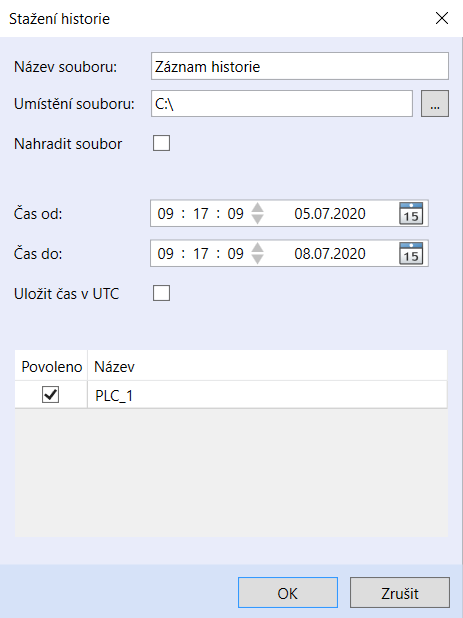463x618 pixels.
Task: Uncheck the PLC_1 Povoleno checkbox
Action: [x=50, y=395]
